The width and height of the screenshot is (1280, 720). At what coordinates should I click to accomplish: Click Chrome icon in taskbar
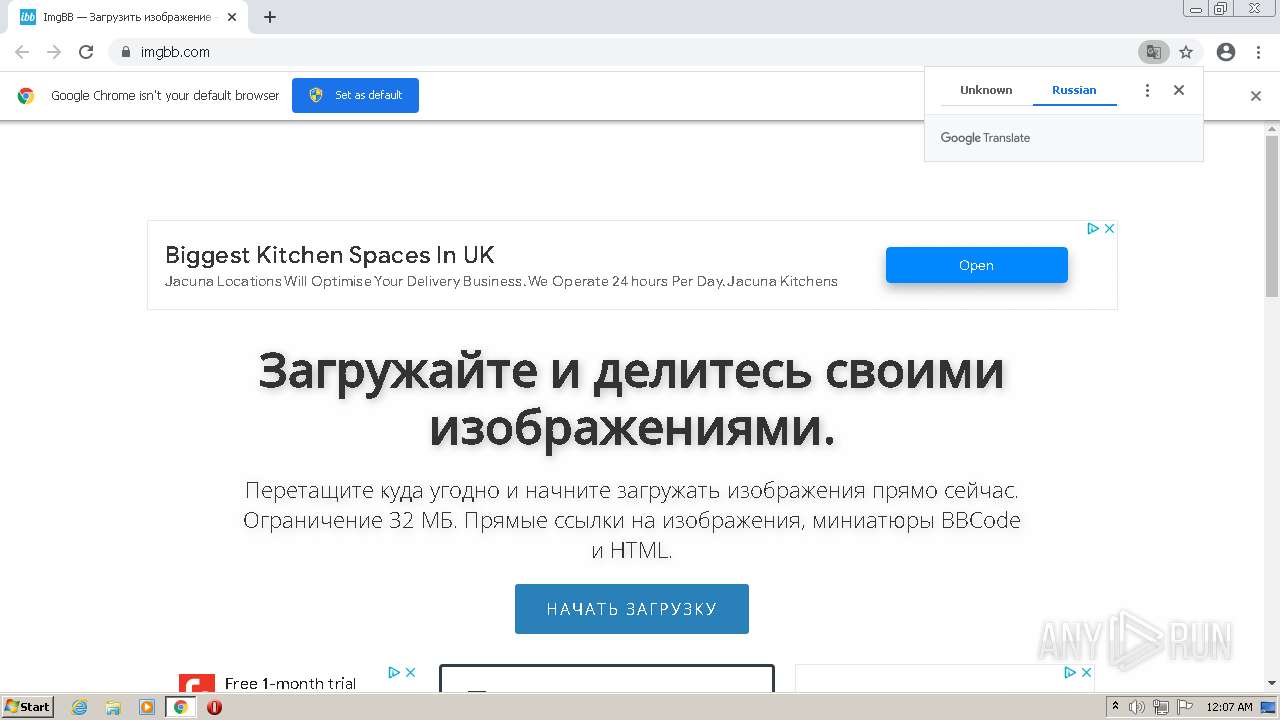point(181,707)
